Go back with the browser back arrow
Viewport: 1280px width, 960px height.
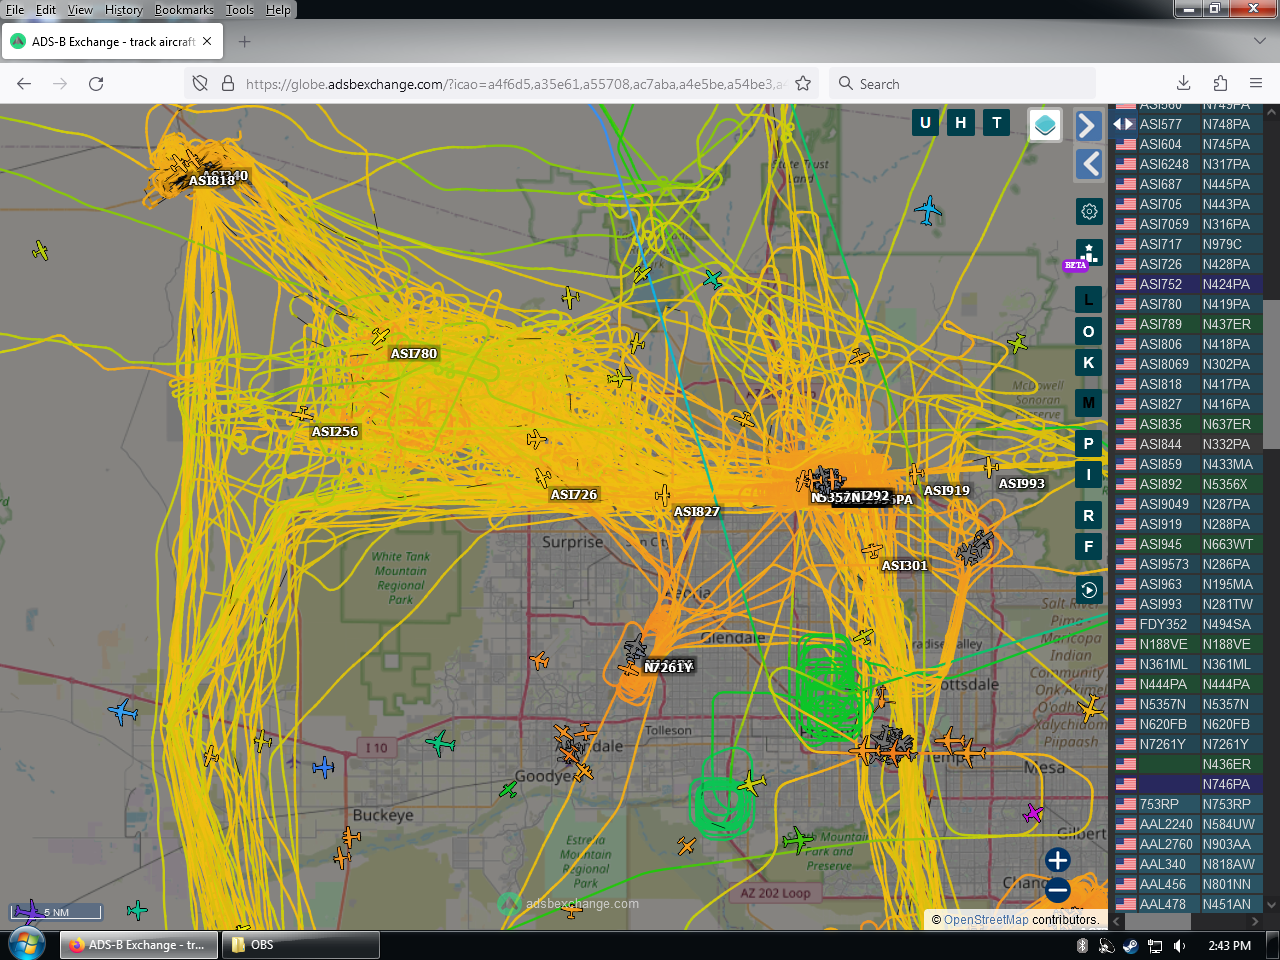coord(24,84)
